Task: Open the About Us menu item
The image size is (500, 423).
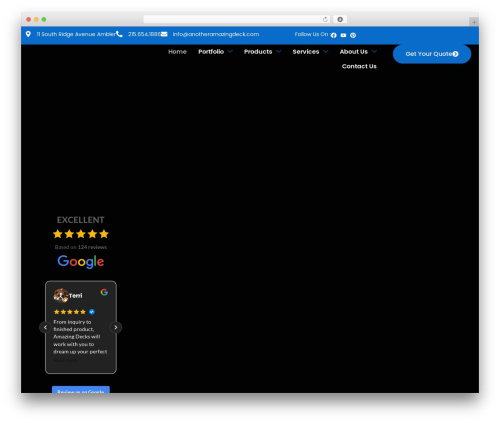Action: [x=354, y=52]
